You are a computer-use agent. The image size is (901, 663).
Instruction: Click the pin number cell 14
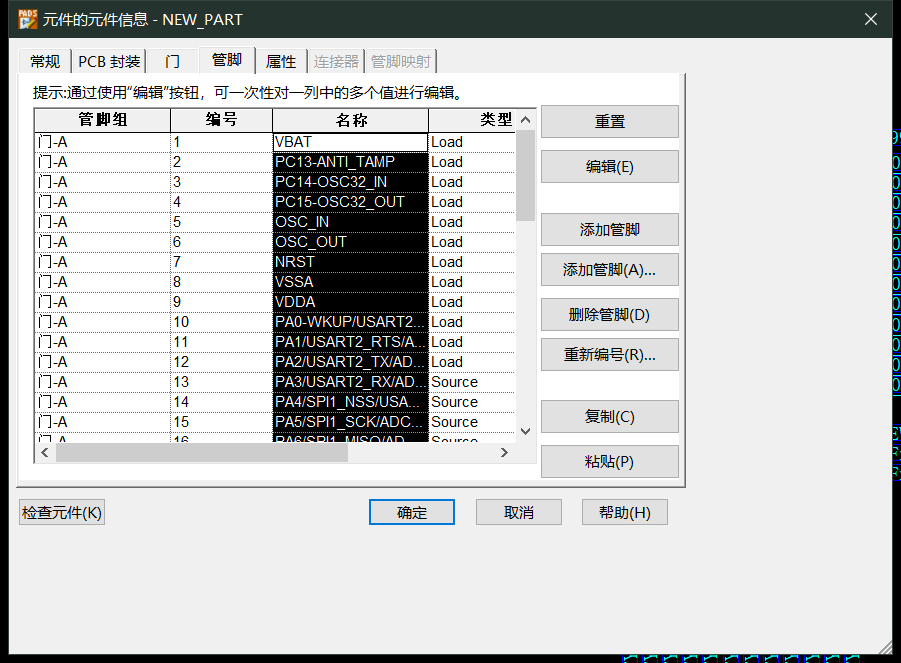(221, 402)
